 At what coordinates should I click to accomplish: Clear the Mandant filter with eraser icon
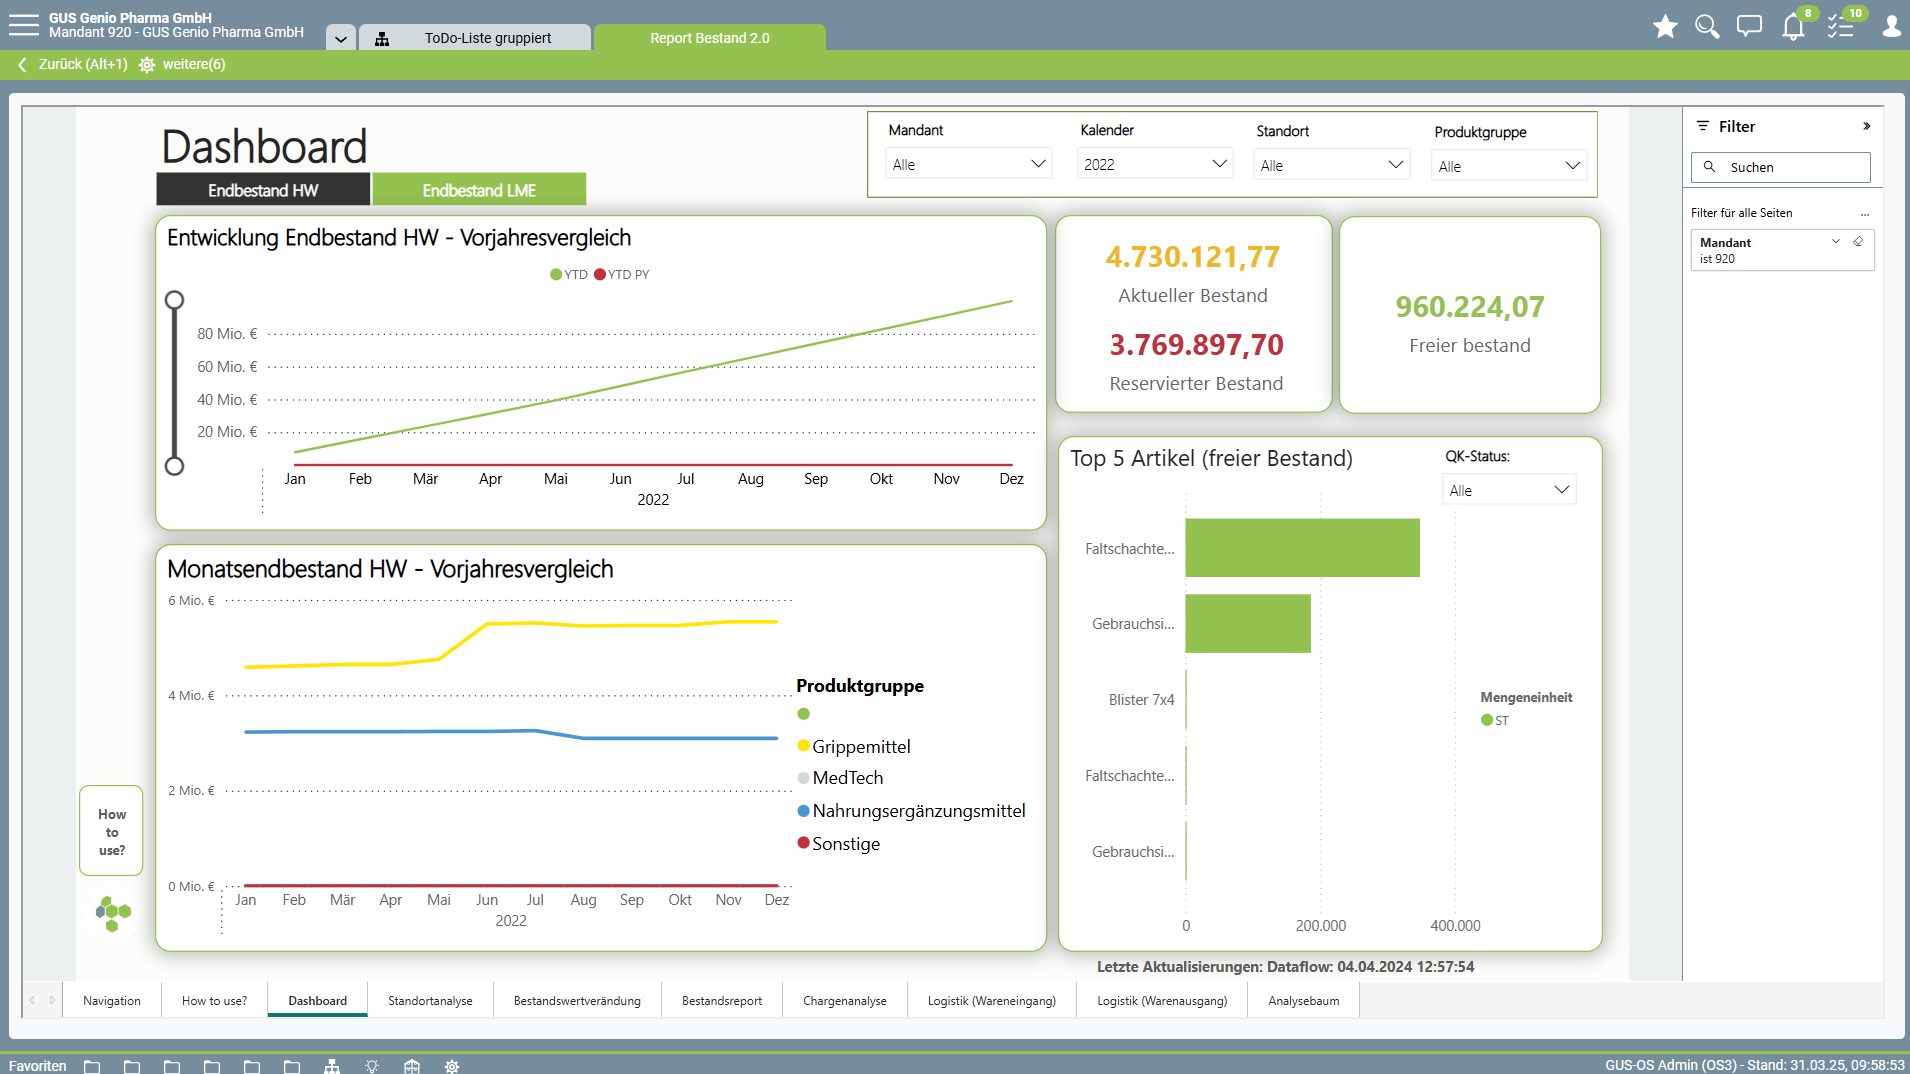pyautogui.click(x=1858, y=242)
